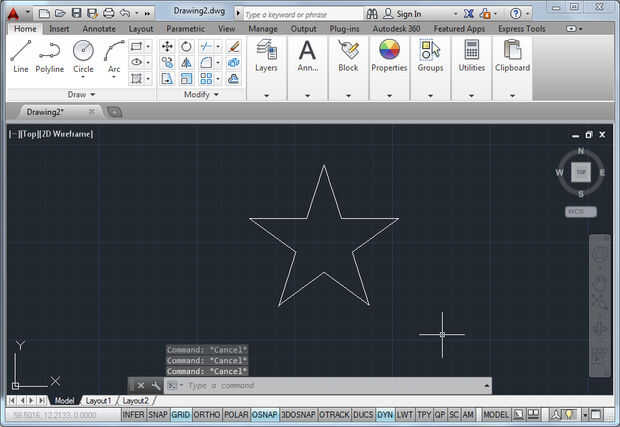
Task: Open the AutoCAD application menu
Action: coord(14,14)
